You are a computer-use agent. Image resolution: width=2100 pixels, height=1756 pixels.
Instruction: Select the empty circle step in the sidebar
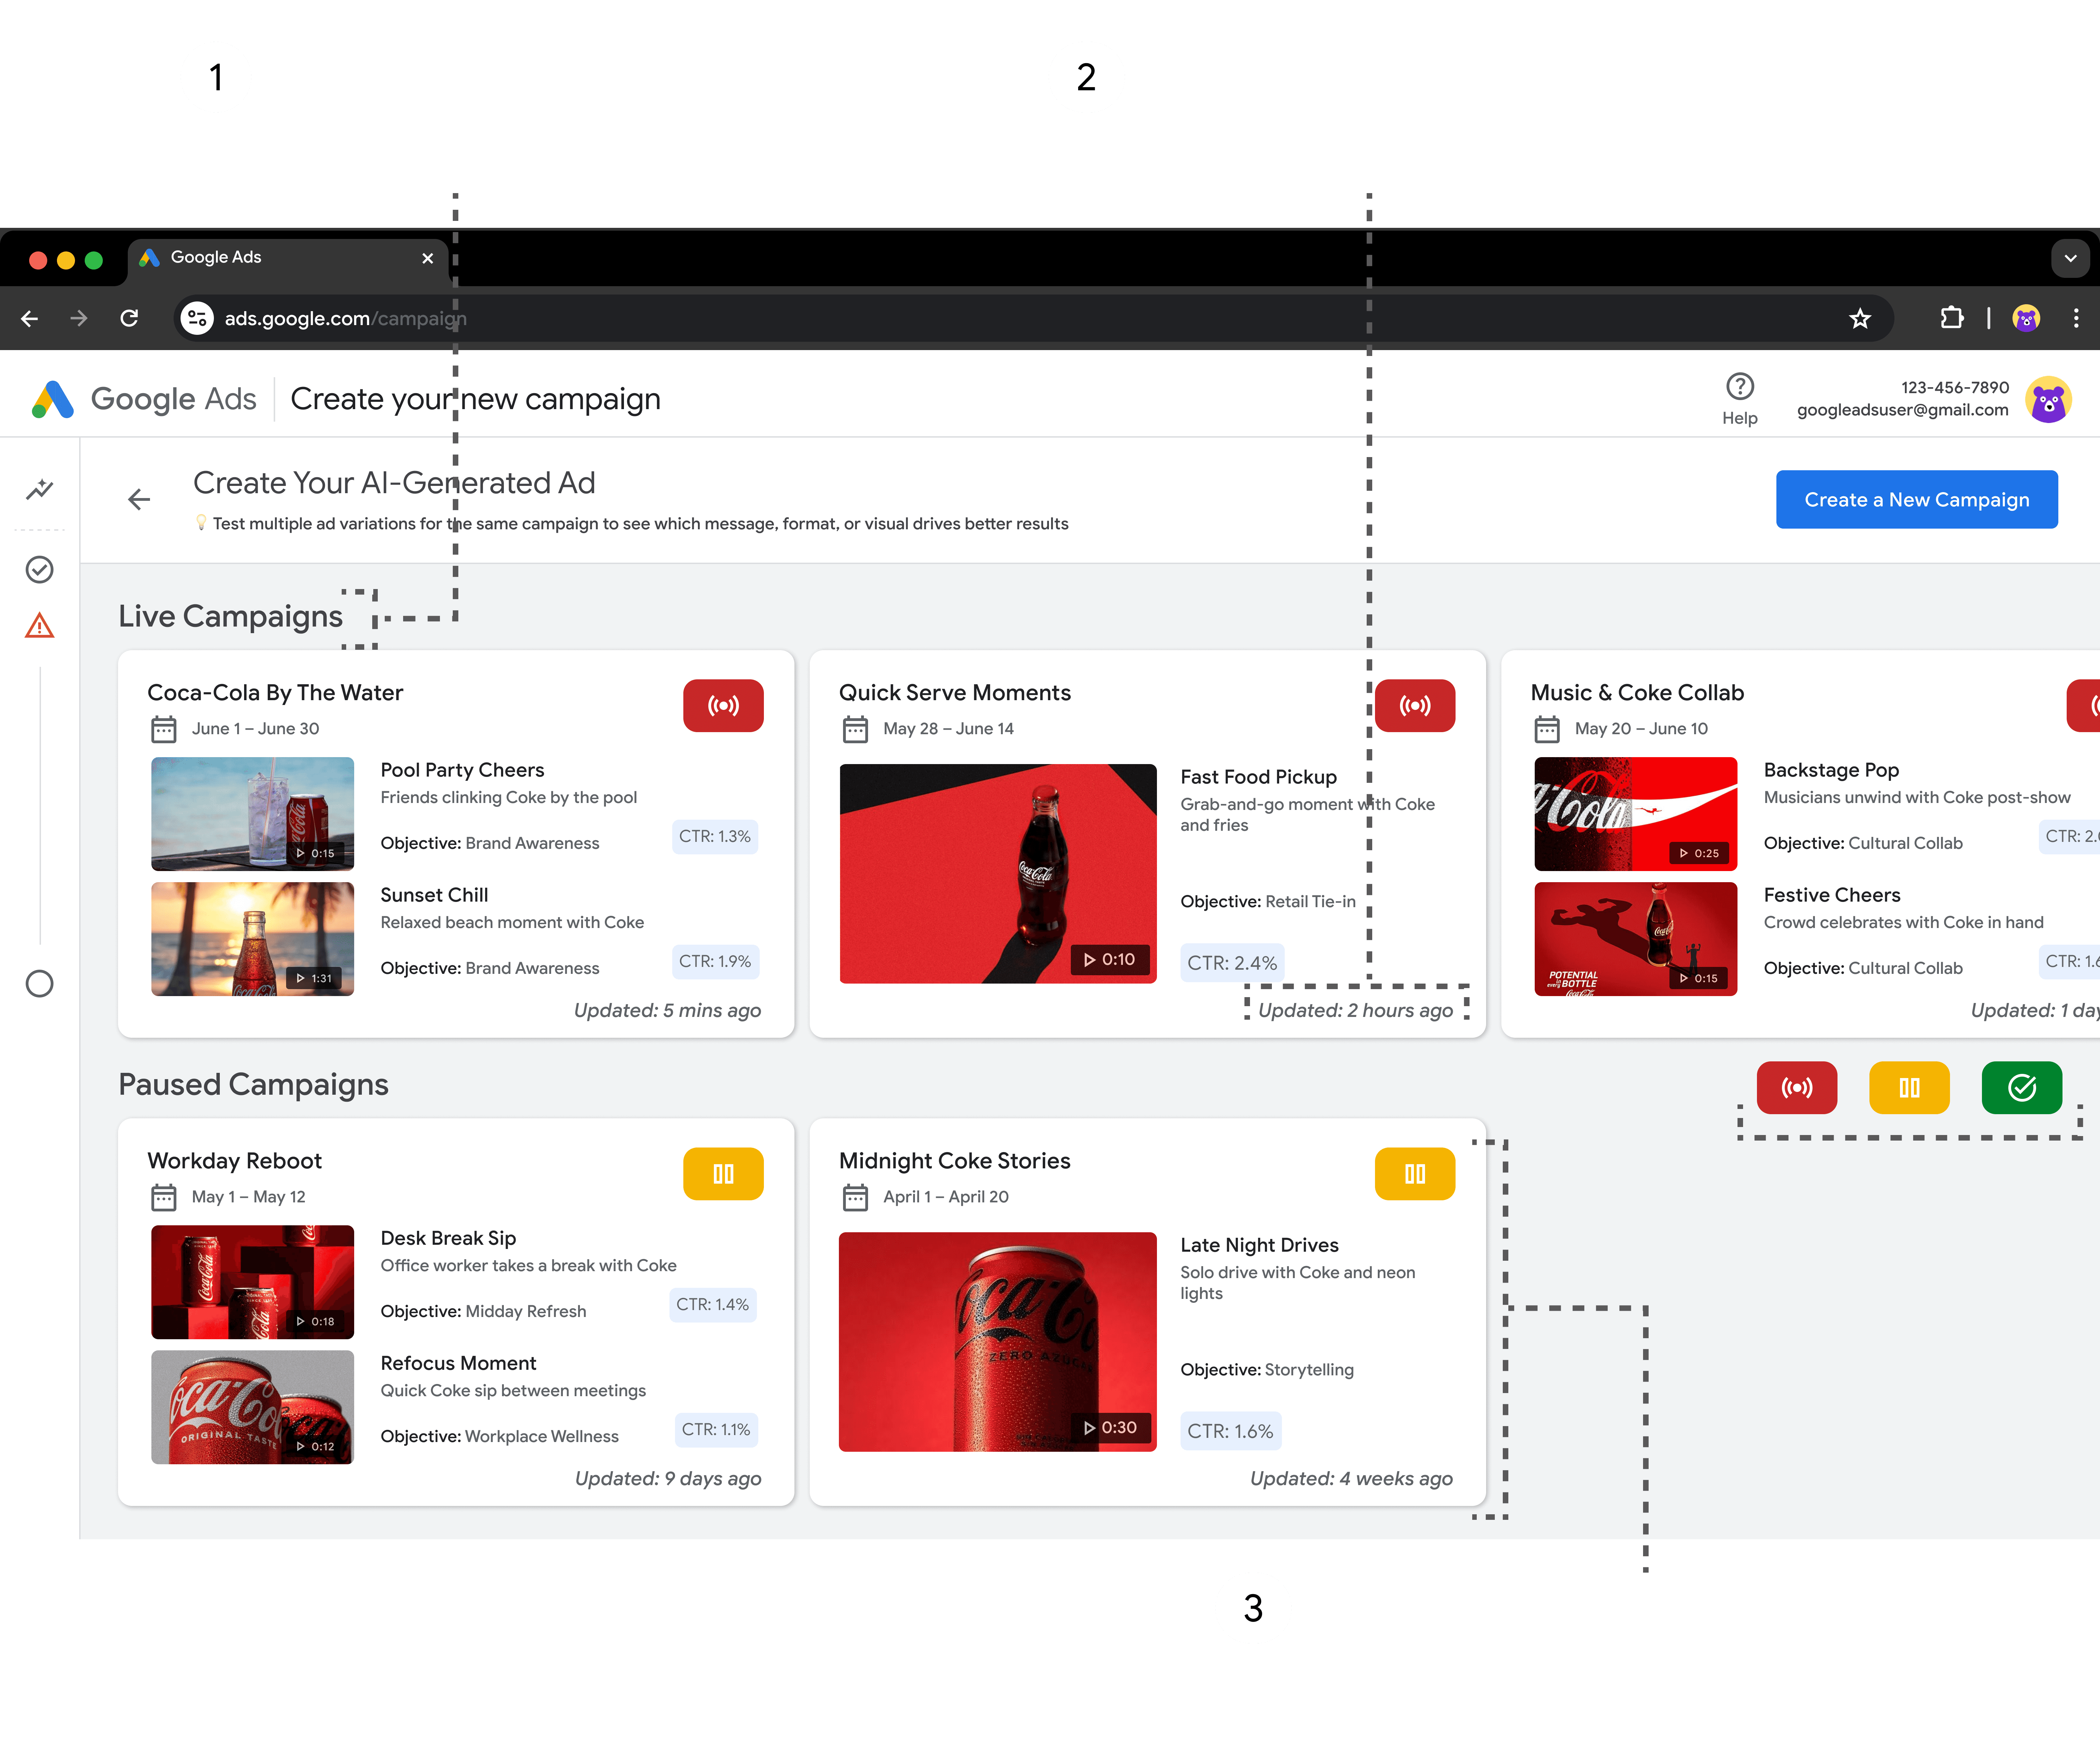tap(40, 984)
